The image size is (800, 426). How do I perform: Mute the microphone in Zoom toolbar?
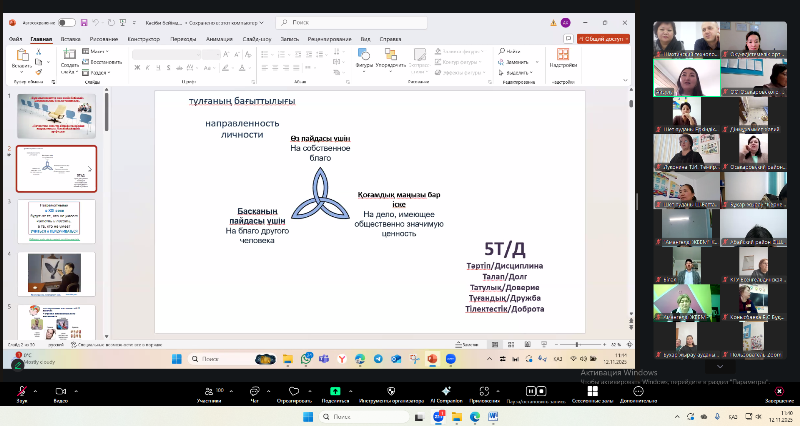[x=22, y=392]
